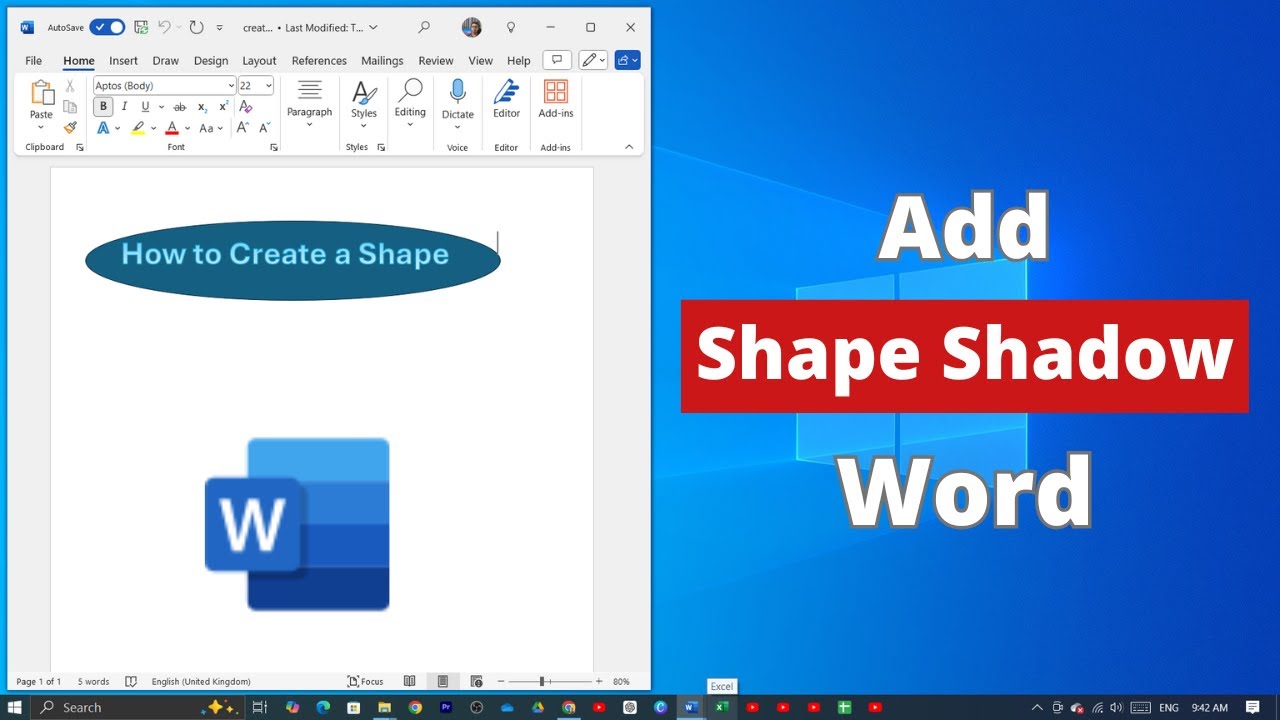Select the Format Painter brush
The width and height of the screenshot is (1280, 720).
click(70, 127)
